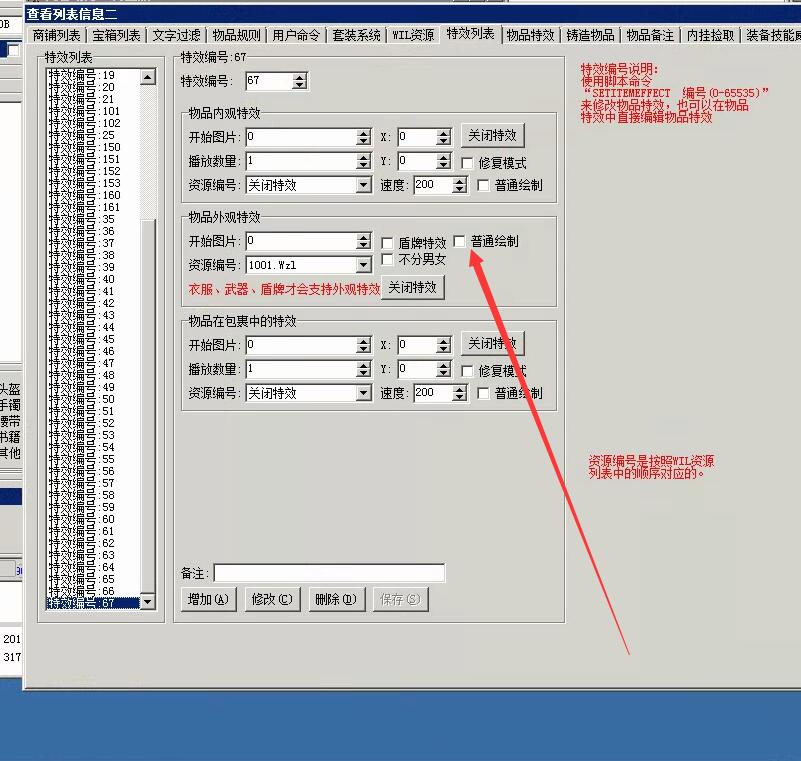801x761 pixels.
Task: Click the 速度 stepper under 物品内观特效
Action: 459,185
